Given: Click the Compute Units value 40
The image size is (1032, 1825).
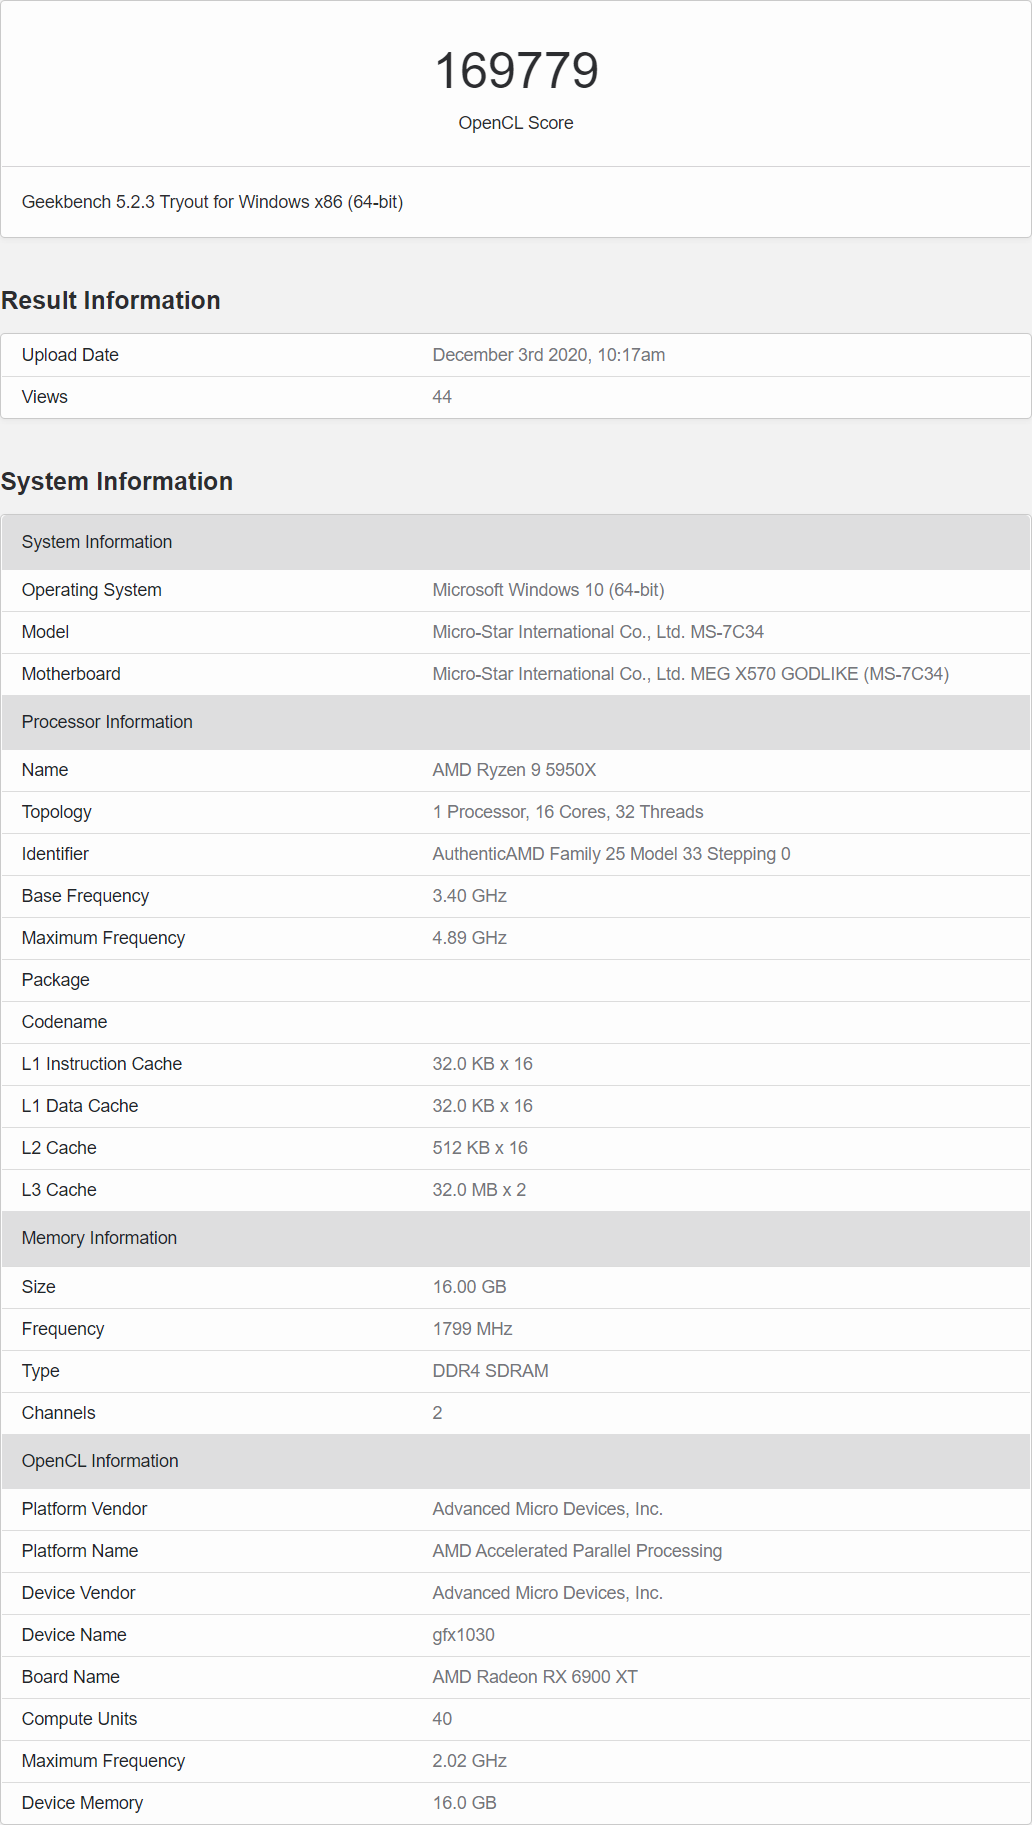Looking at the screenshot, I should (442, 1719).
